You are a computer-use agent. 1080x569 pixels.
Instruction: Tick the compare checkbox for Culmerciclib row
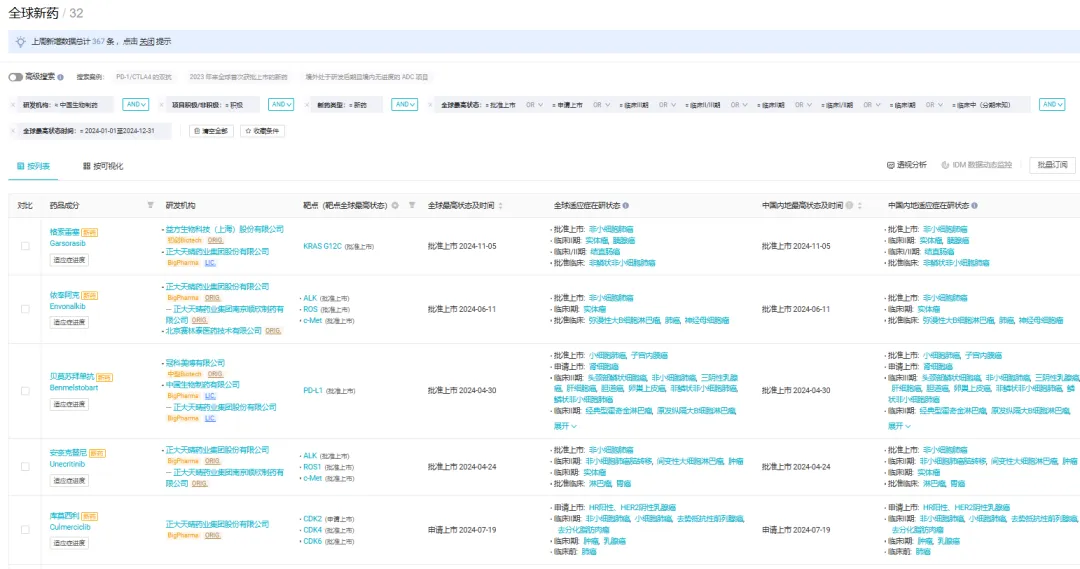25,530
